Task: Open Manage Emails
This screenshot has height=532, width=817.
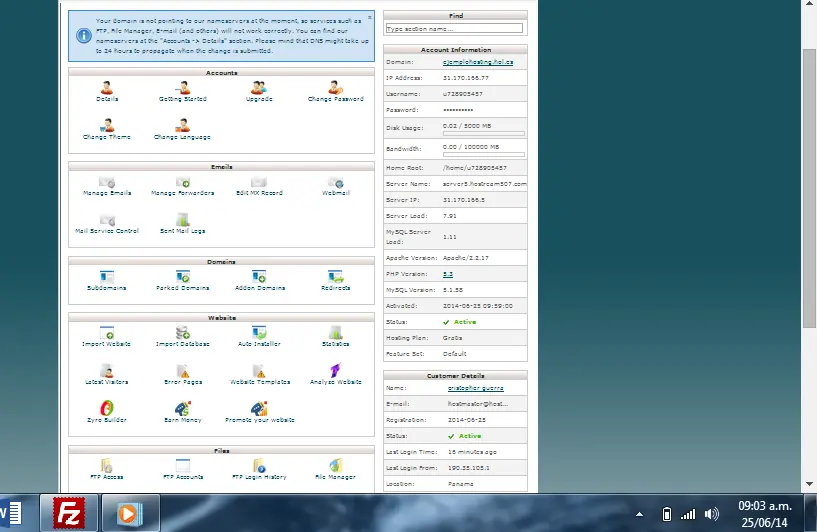Action: pos(107,182)
